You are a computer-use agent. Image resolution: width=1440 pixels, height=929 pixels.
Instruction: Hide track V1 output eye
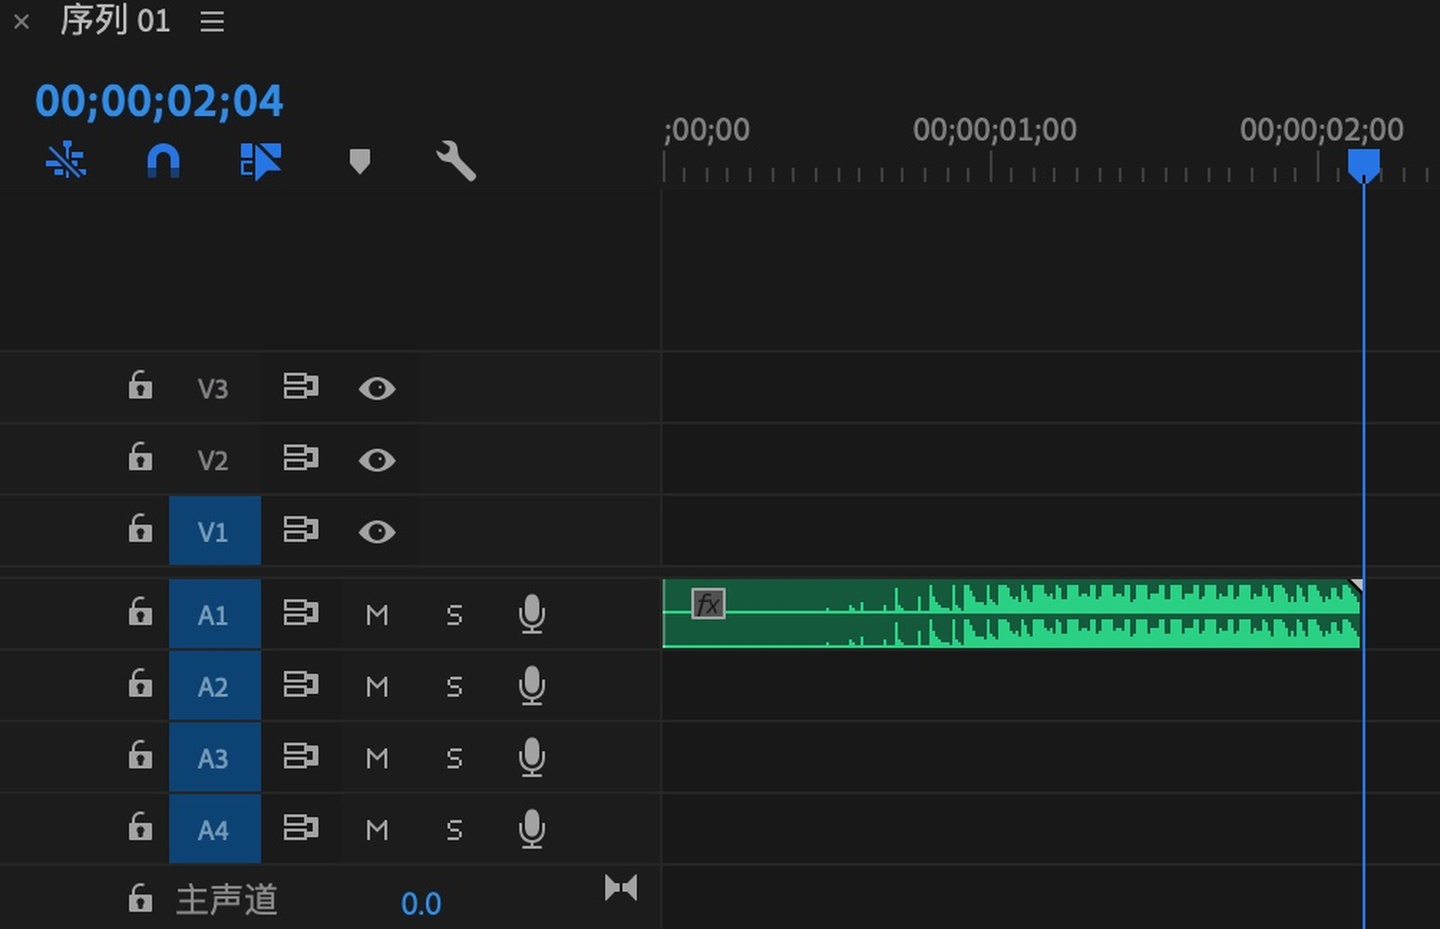[x=377, y=532]
